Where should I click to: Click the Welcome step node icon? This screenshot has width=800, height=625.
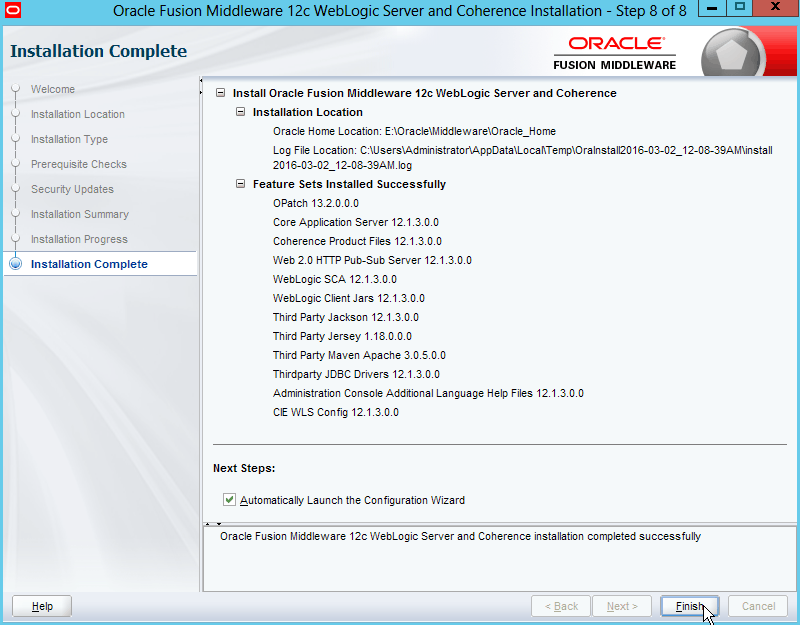[15, 89]
